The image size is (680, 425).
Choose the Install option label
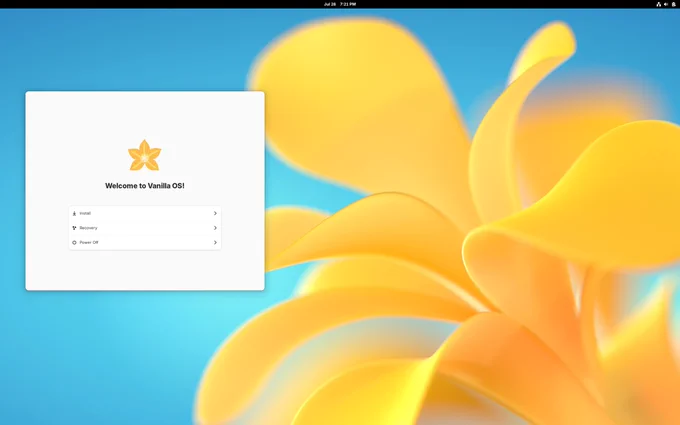(85, 213)
